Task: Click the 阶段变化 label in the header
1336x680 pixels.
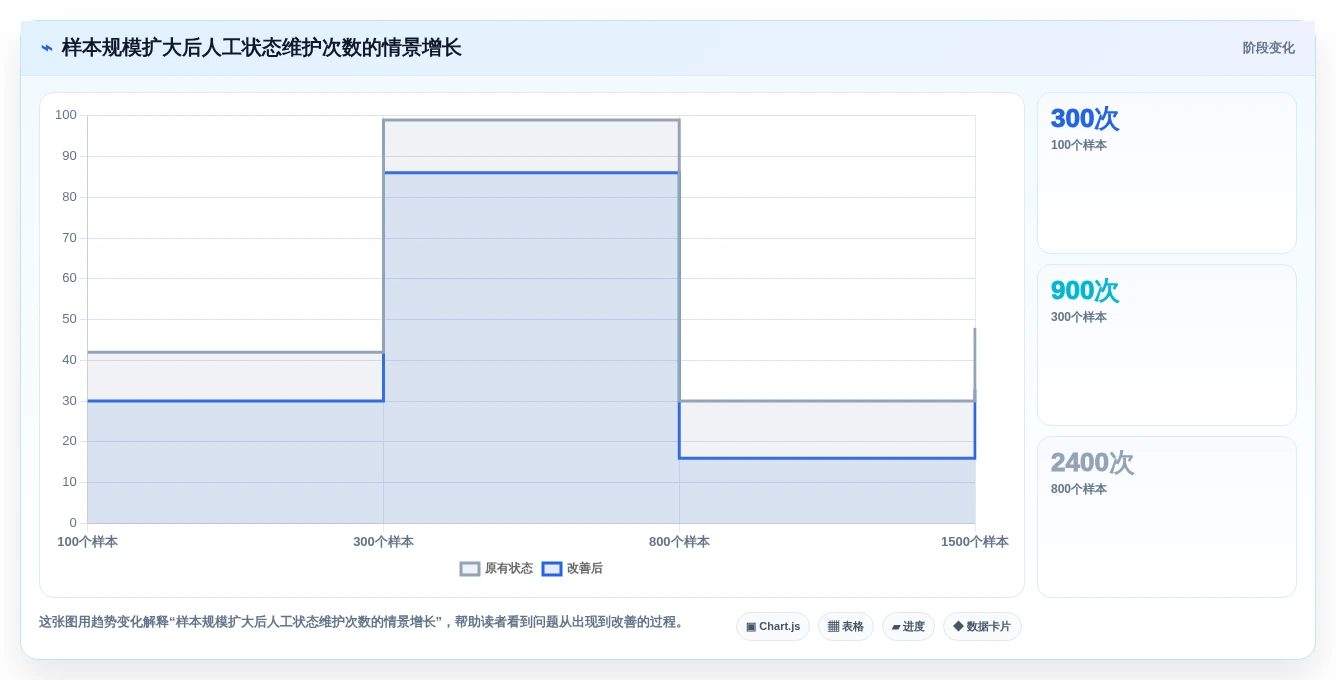Action: click(x=1268, y=48)
